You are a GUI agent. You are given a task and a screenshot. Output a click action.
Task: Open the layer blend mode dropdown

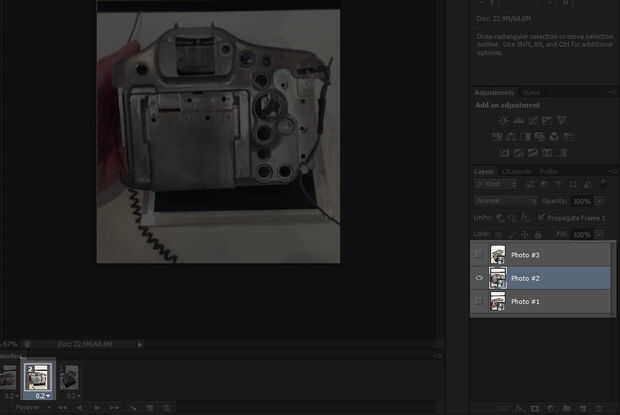point(505,201)
